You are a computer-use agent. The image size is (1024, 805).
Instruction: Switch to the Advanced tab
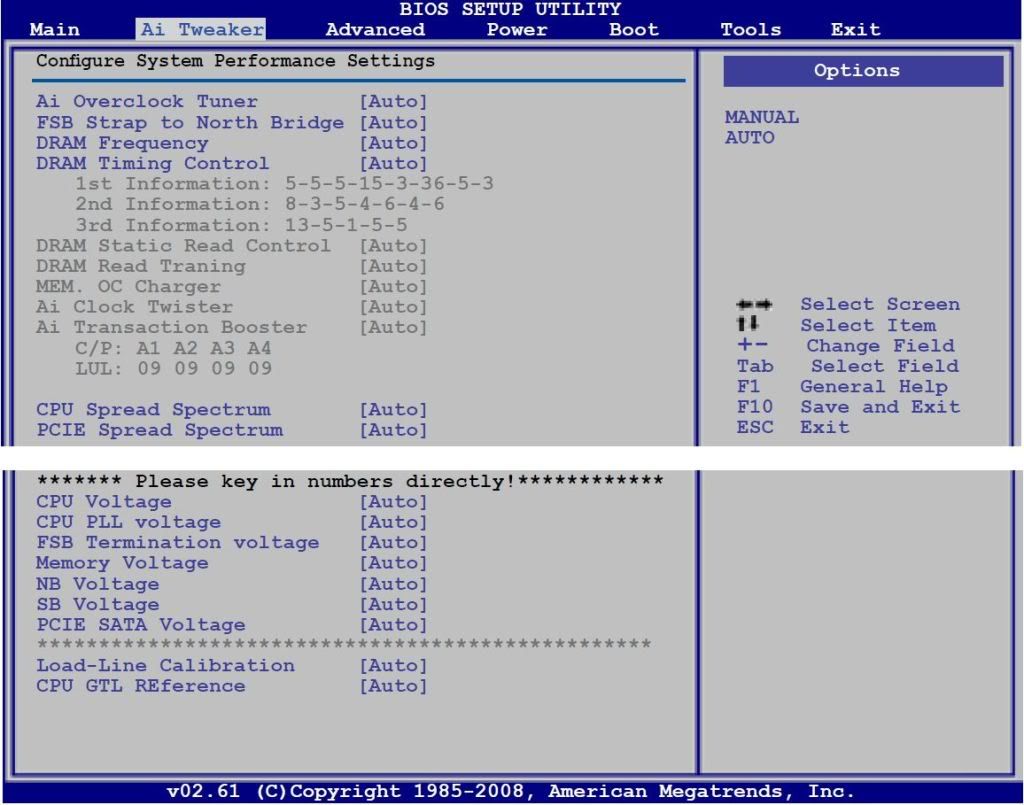point(375,30)
